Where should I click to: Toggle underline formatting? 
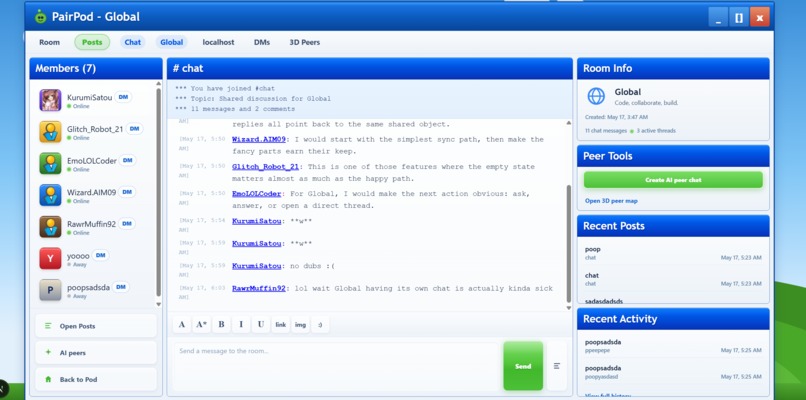[261, 324]
